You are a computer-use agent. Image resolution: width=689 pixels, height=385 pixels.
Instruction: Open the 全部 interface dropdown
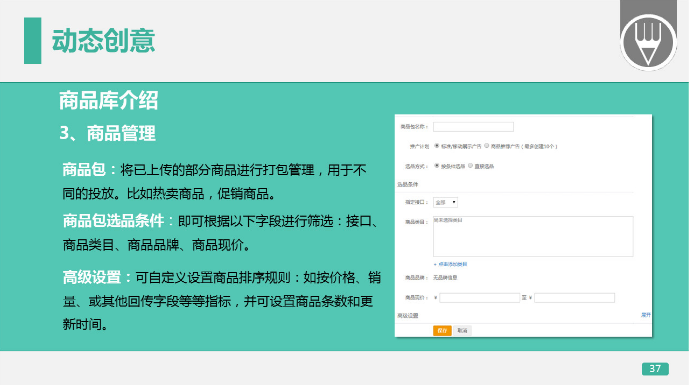click(445, 202)
